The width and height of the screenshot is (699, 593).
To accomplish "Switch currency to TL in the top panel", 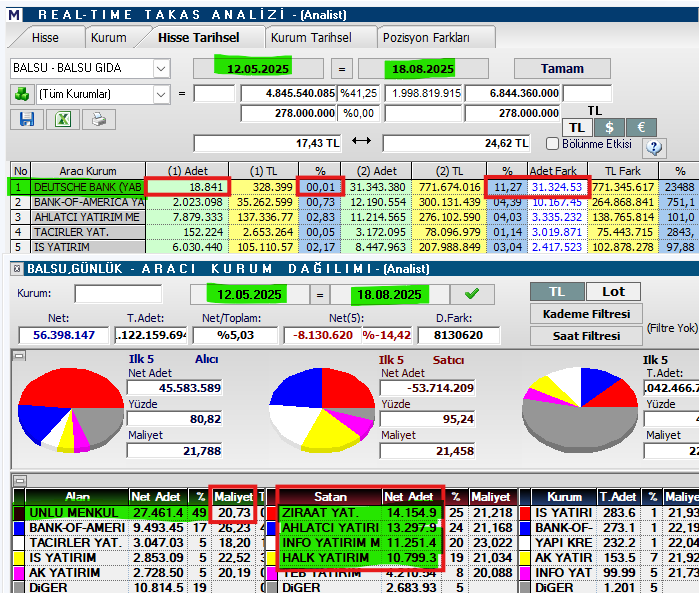I will point(577,128).
